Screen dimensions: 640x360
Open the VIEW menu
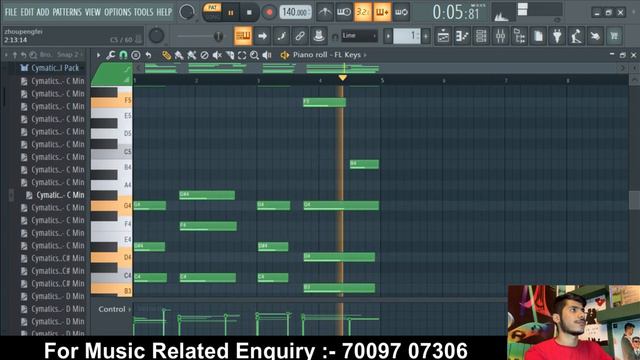tap(93, 12)
